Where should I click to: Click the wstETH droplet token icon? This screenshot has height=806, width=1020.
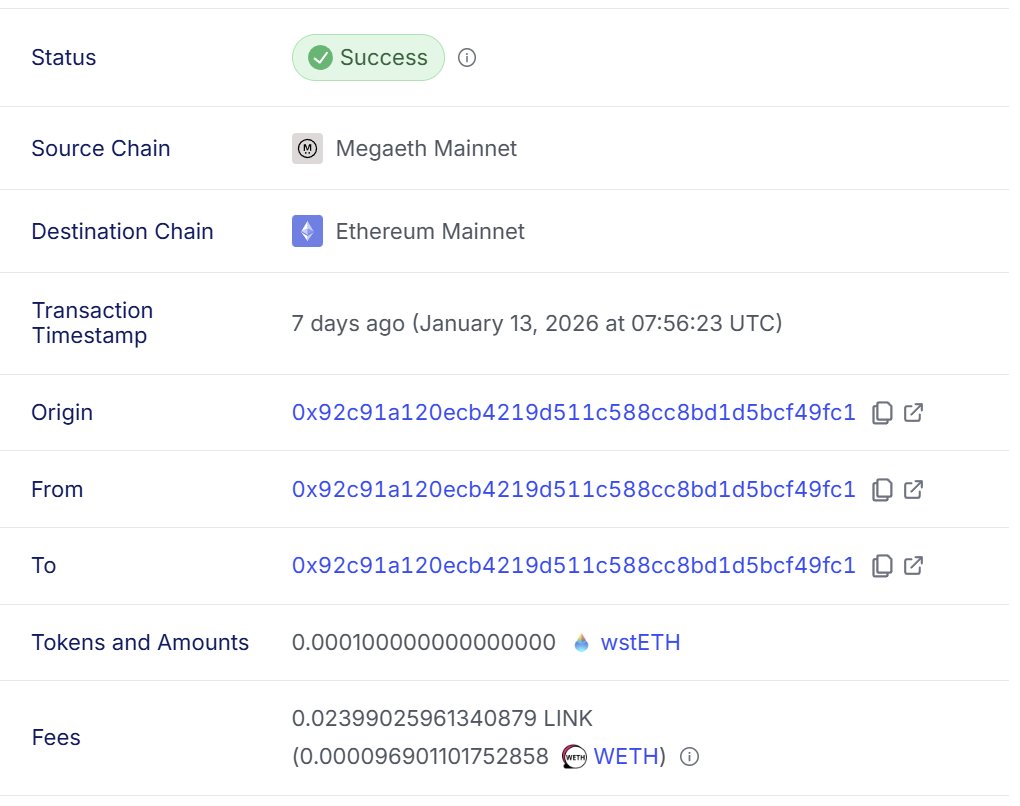click(x=582, y=643)
